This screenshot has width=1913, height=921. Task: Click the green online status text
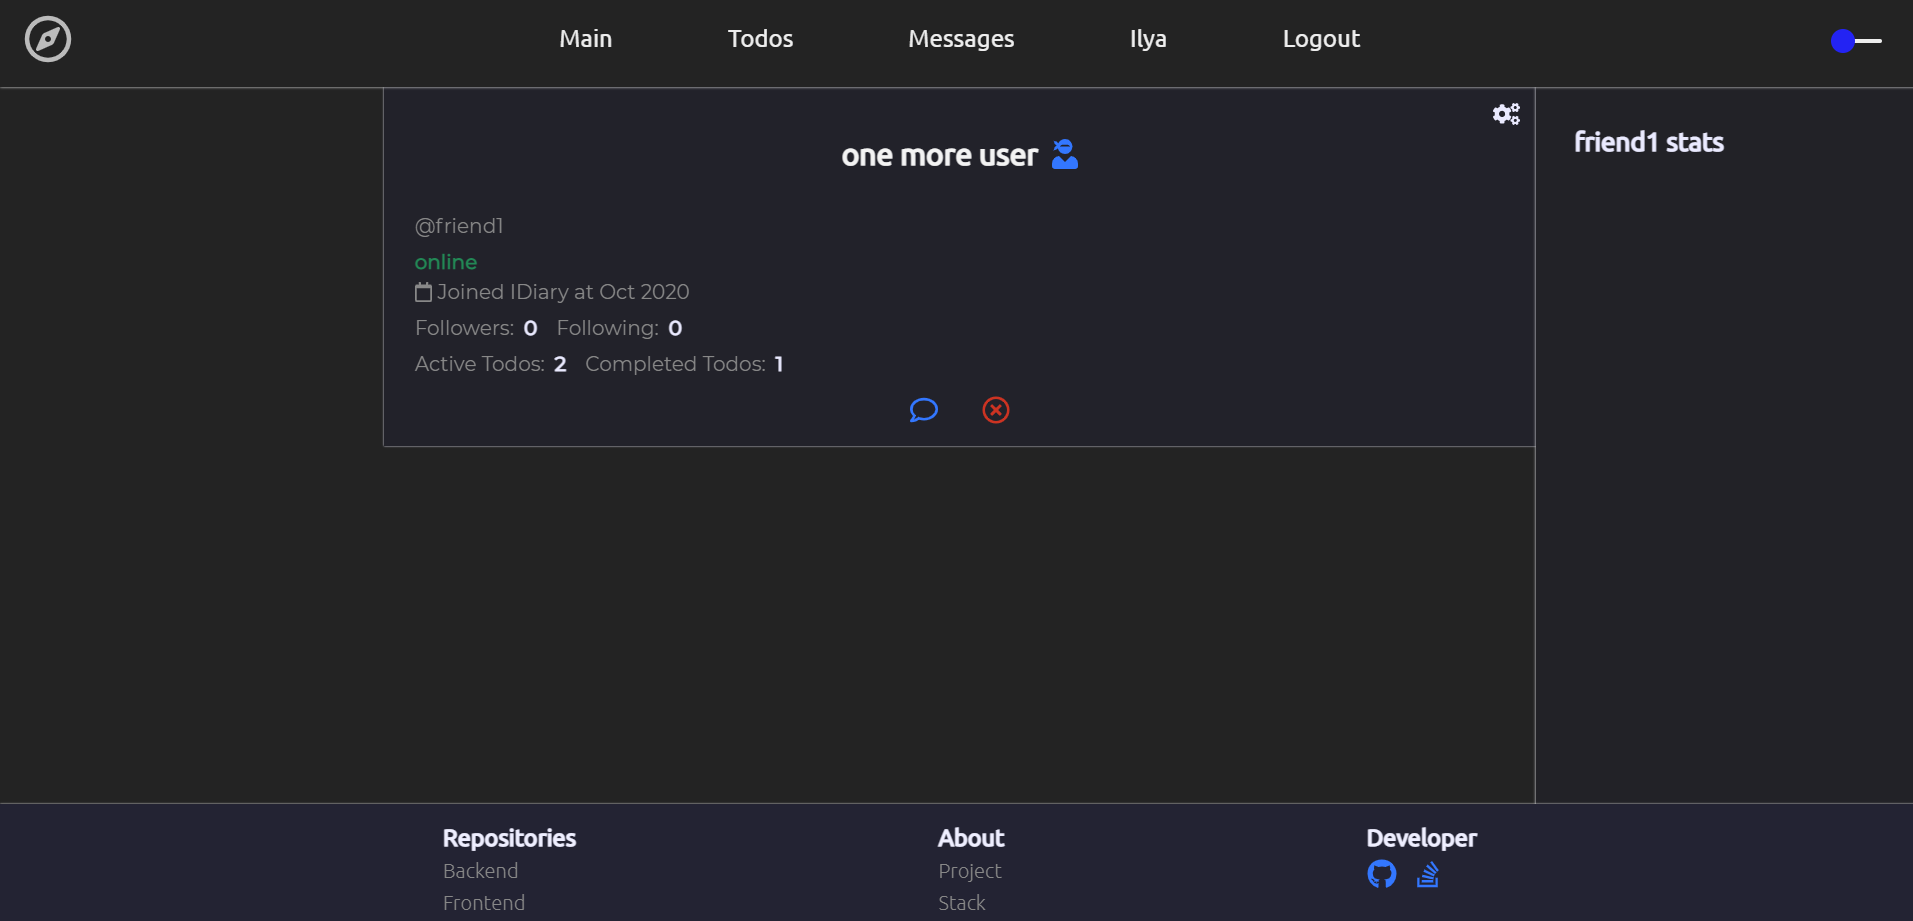pos(446,262)
